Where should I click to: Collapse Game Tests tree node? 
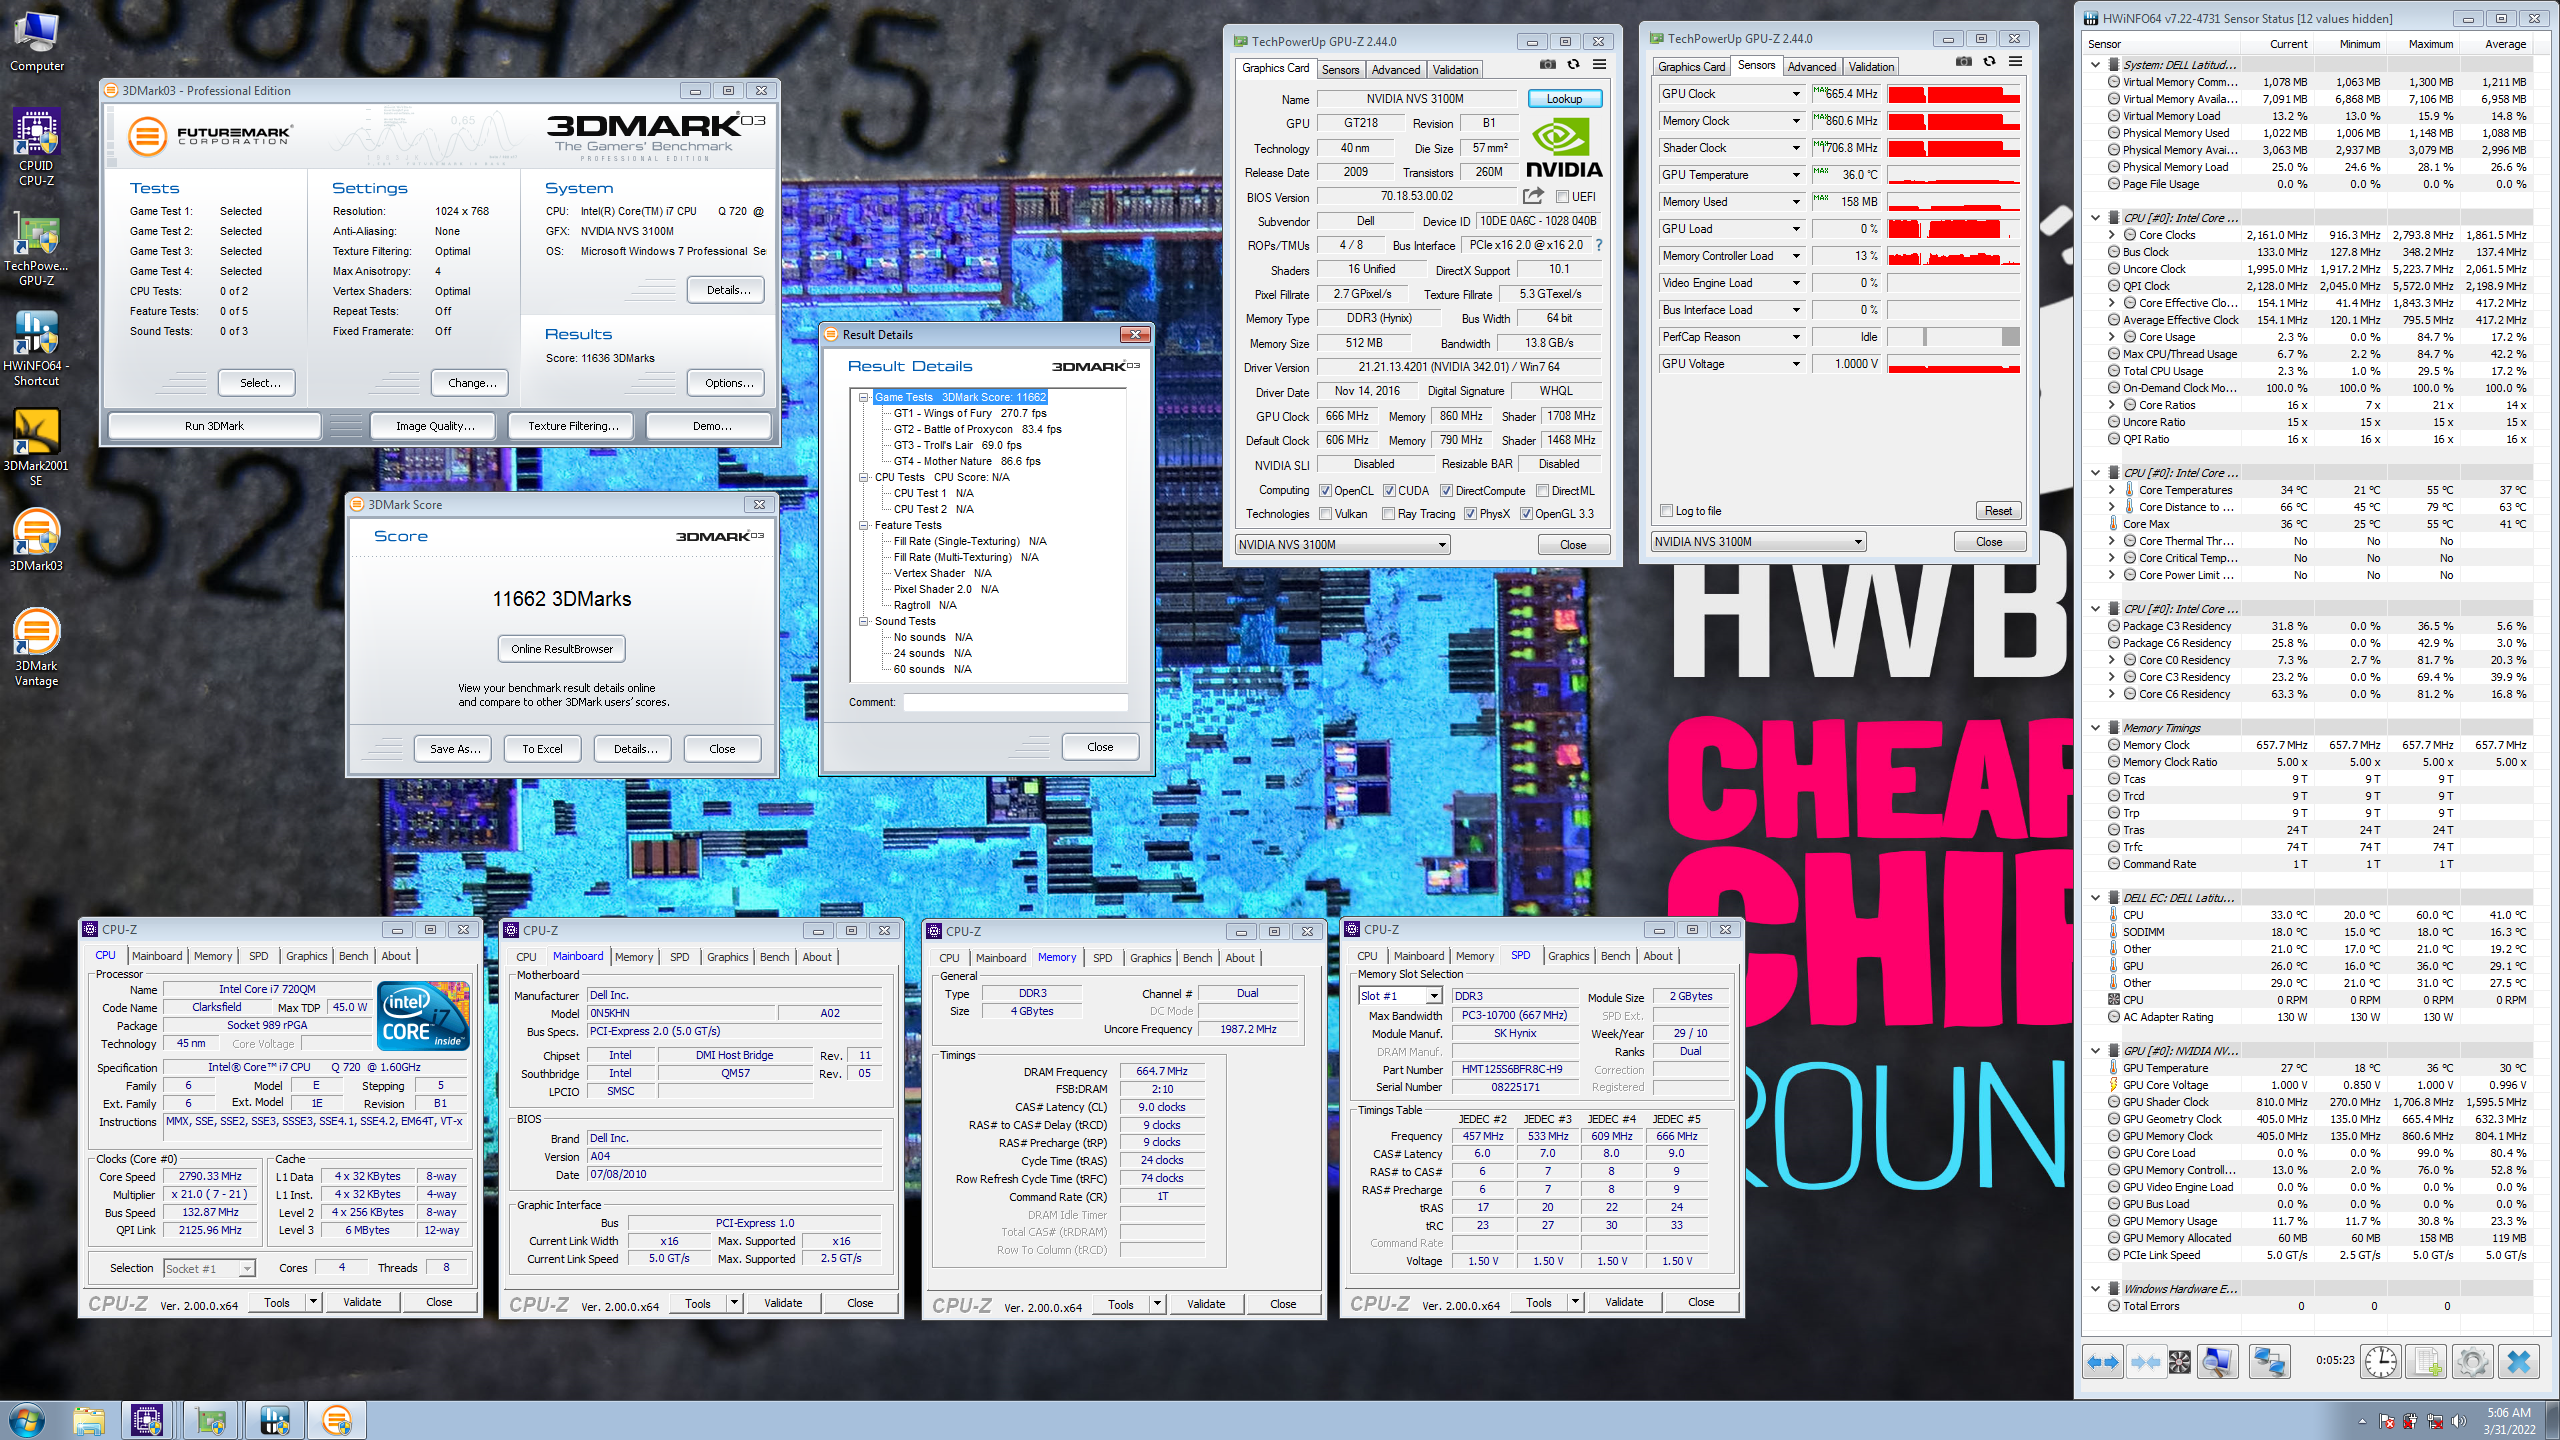pyautogui.click(x=863, y=397)
